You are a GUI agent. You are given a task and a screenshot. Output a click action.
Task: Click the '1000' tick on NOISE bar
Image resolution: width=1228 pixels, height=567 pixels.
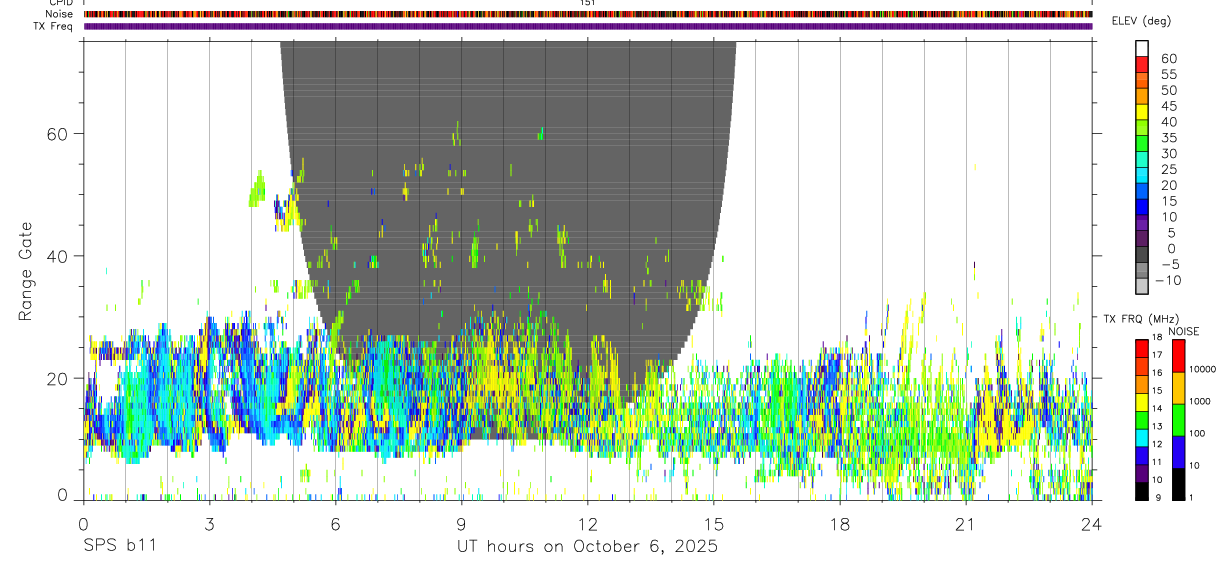click(x=1199, y=402)
